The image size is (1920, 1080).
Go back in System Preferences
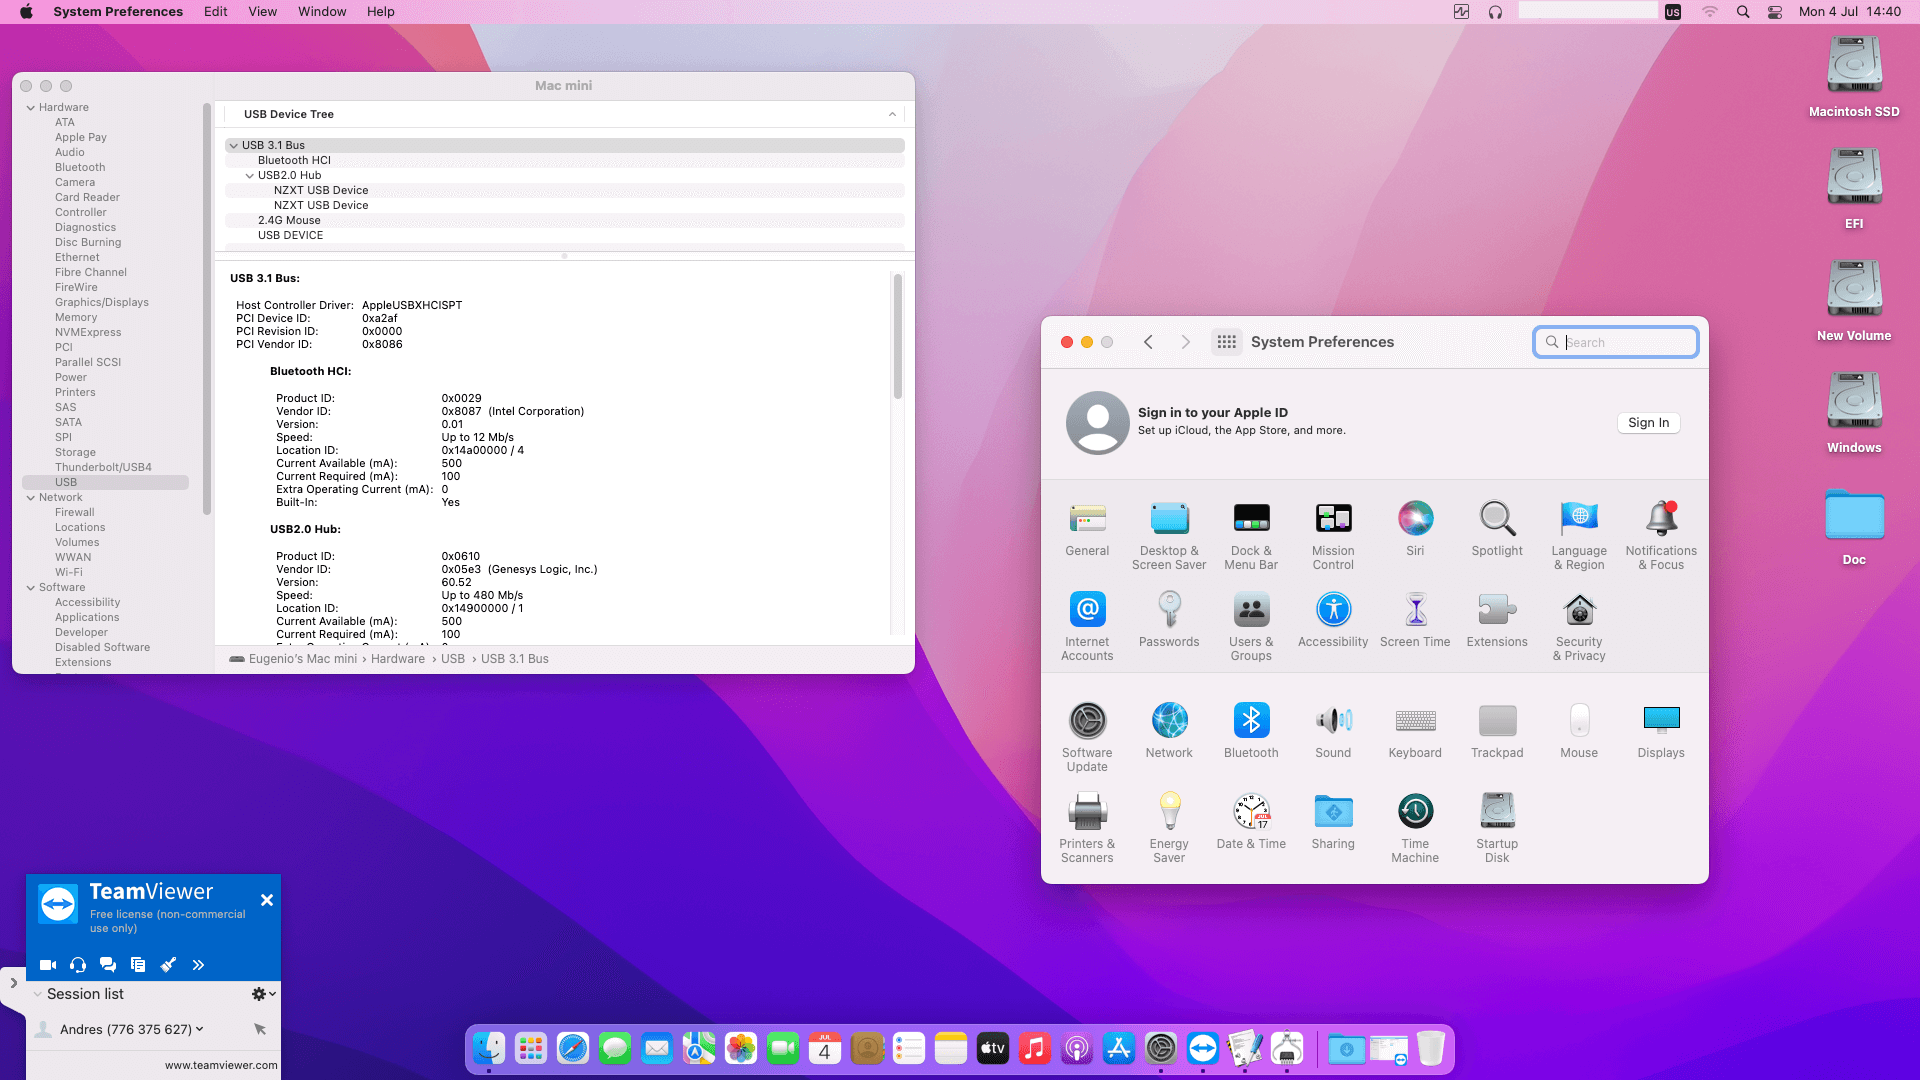[1148, 342]
